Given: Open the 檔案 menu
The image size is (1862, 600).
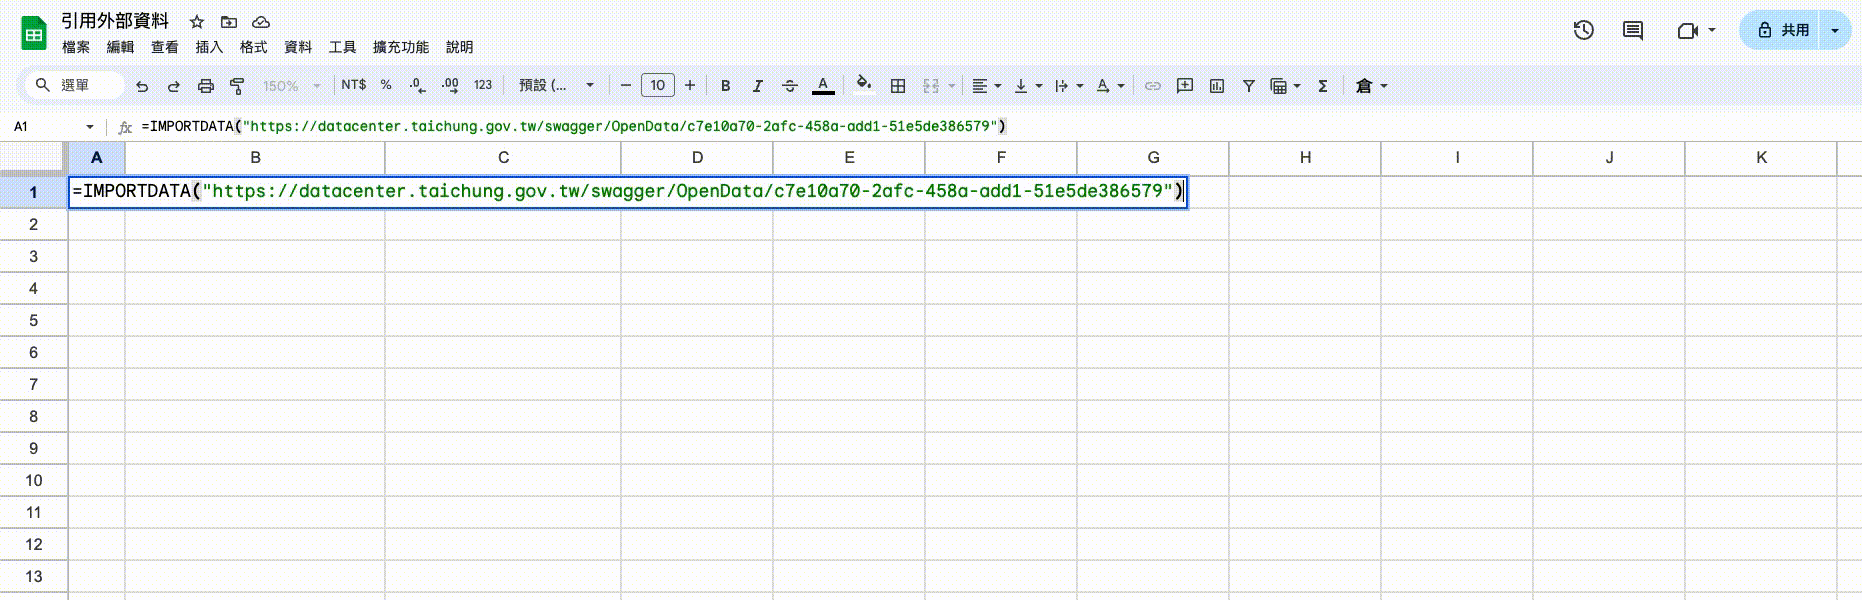Looking at the screenshot, I should point(76,47).
